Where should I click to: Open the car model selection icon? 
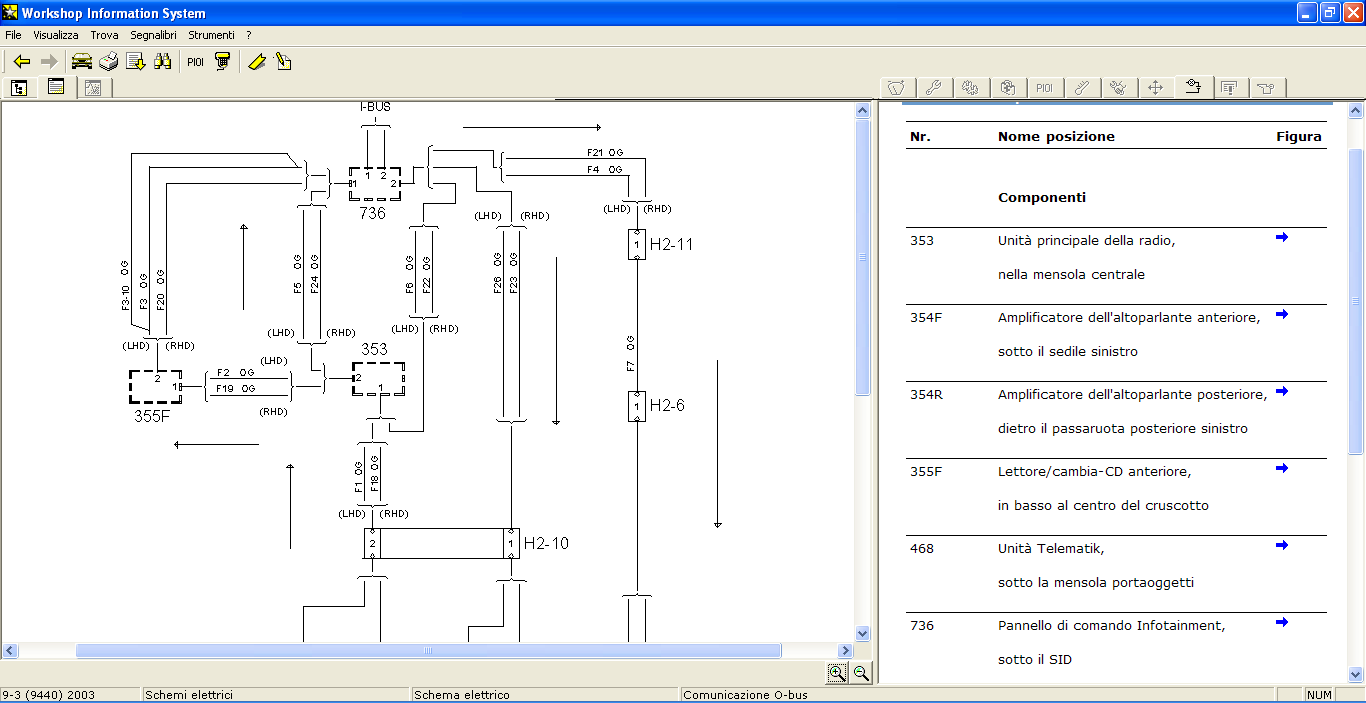[82, 62]
